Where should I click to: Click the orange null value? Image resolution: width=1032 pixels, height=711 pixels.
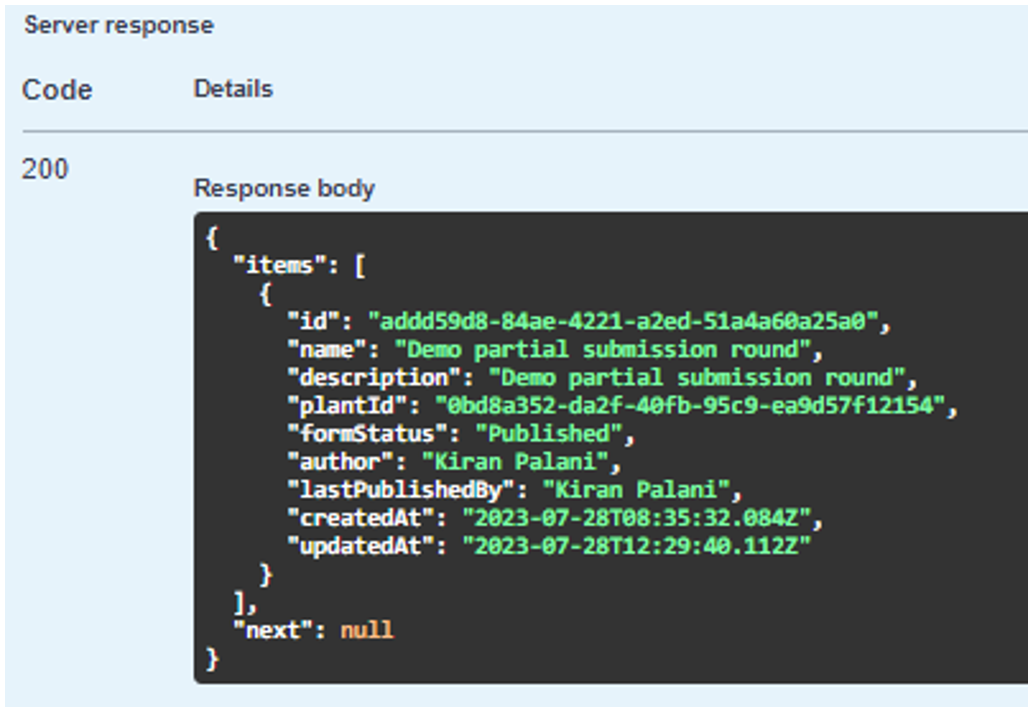pos(367,630)
